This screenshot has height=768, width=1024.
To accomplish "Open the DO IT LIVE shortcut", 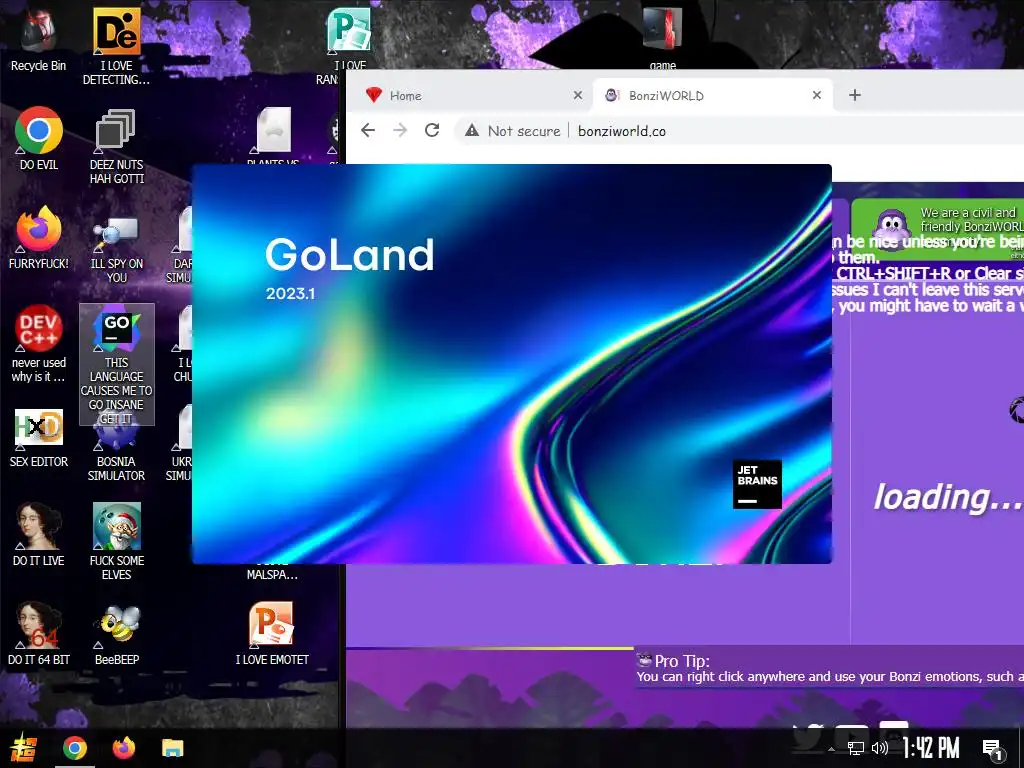I will tap(39, 534).
